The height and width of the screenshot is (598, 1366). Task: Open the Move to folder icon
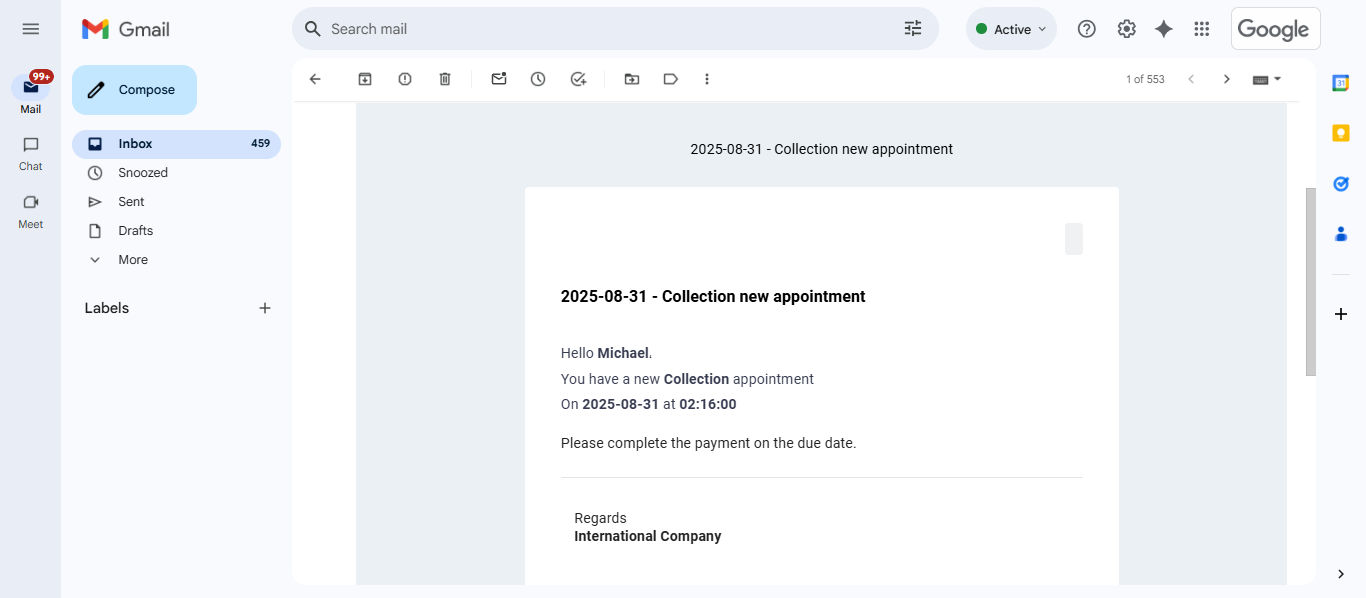click(x=632, y=79)
